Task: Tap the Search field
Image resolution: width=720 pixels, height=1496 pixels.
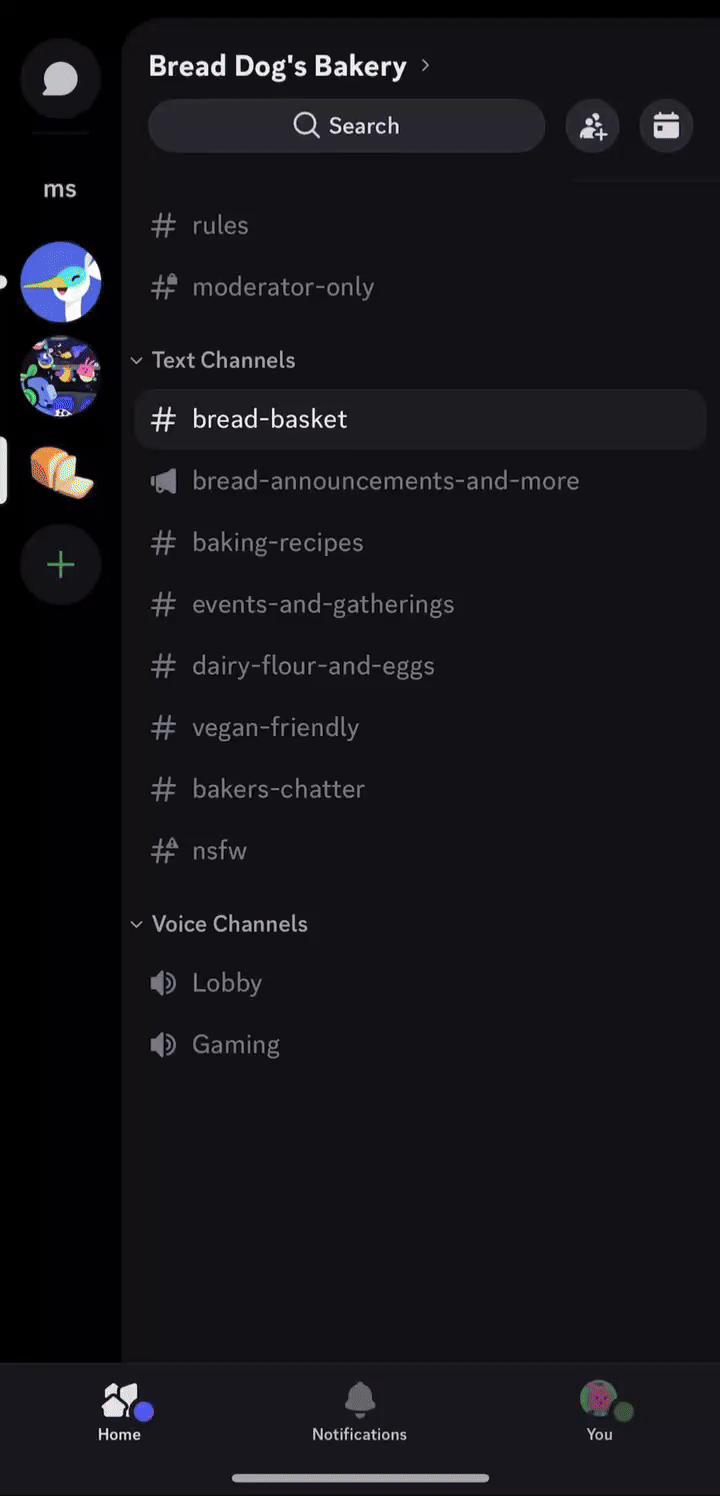Action: pos(346,126)
